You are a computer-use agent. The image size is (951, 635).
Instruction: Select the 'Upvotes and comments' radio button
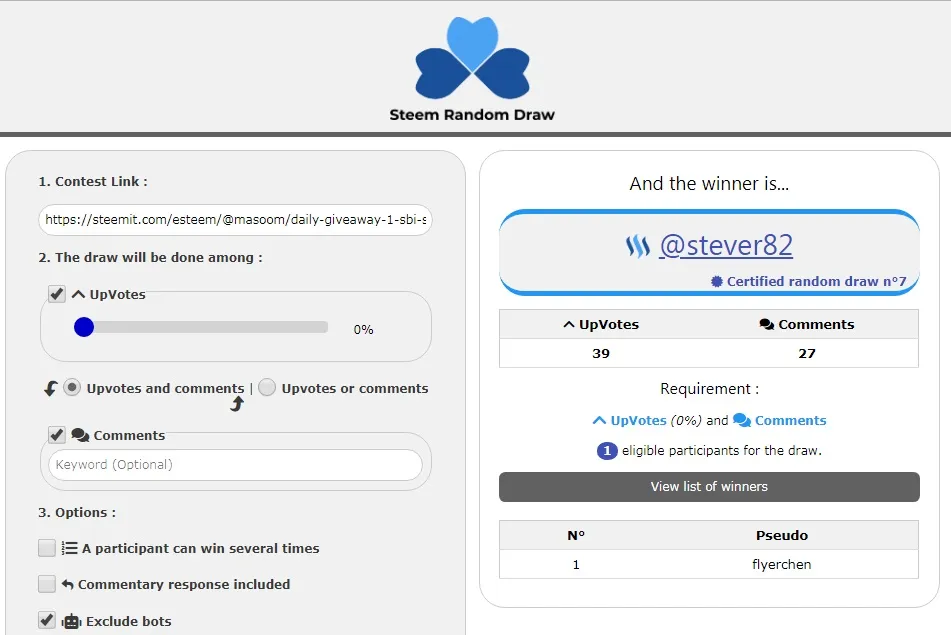click(72, 387)
